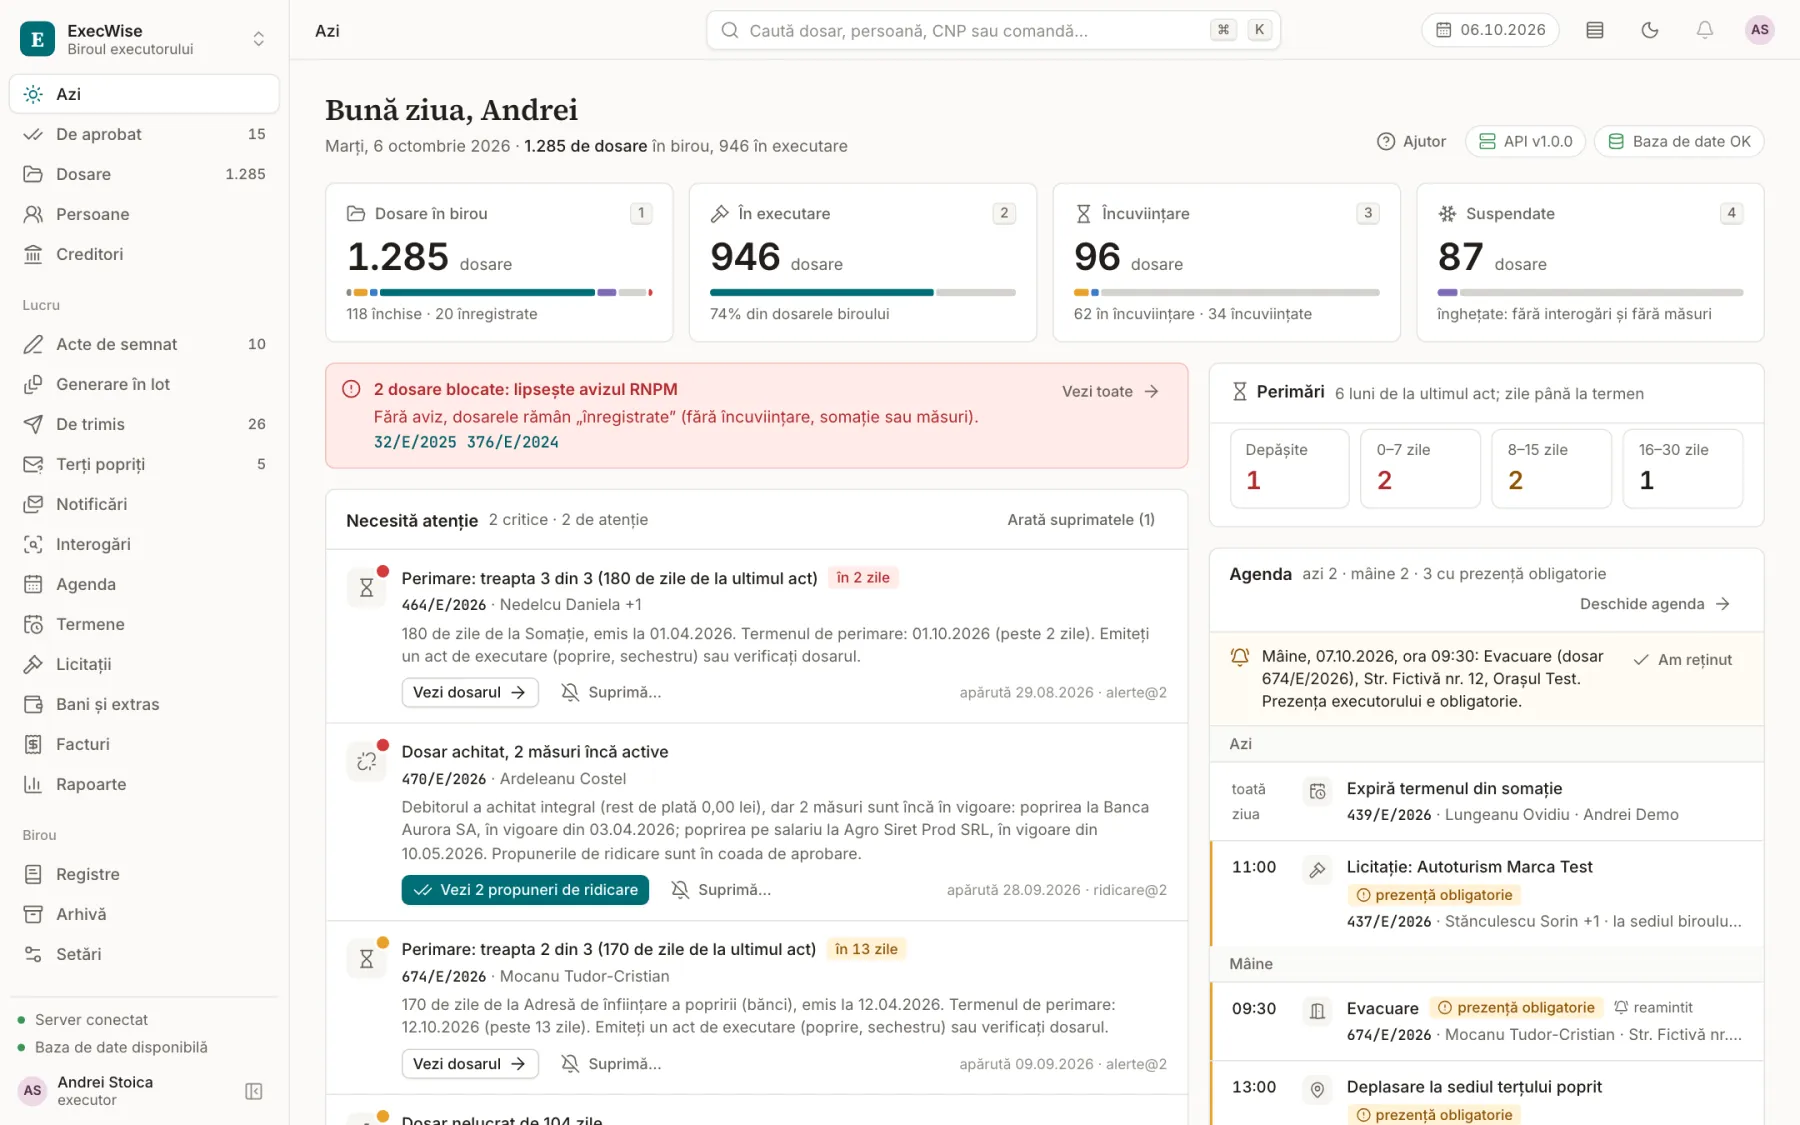The image size is (1800, 1125).
Task: Click De trimis paper-plane icon
Action: [x=33, y=424]
